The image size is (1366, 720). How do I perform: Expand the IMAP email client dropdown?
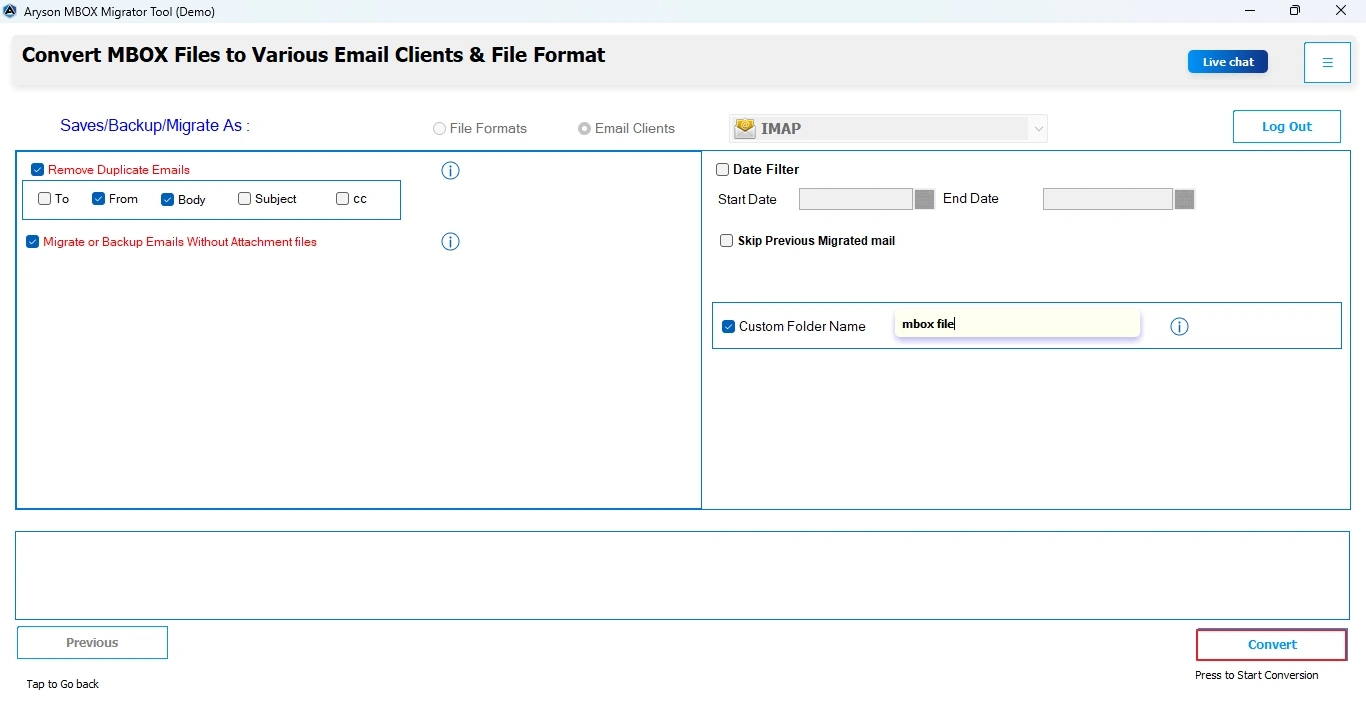(1038, 128)
